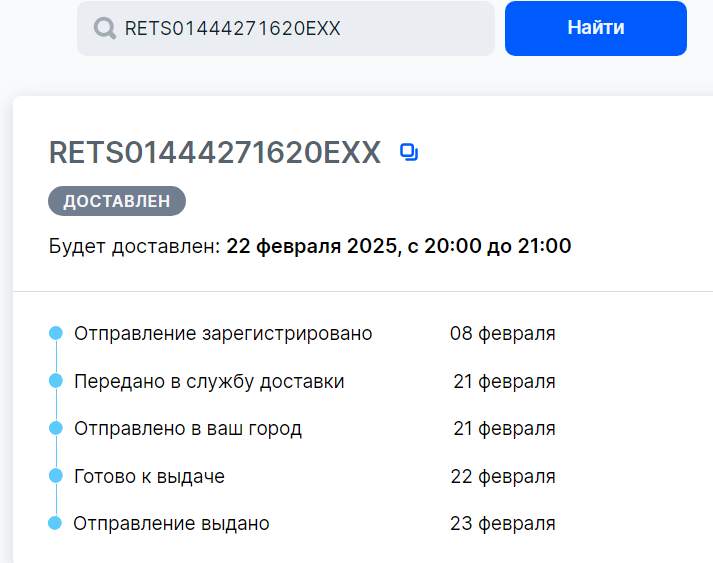The width and height of the screenshot is (713, 563).
Task: Copy the tracking number using copy icon
Action: pyautogui.click(x=408, y=152)
